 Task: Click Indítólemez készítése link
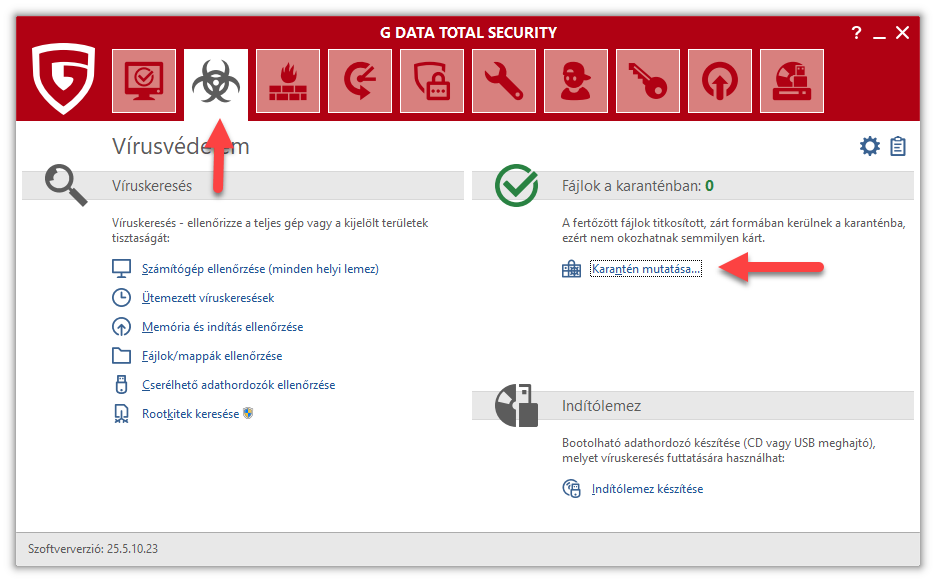coord(648,489)
